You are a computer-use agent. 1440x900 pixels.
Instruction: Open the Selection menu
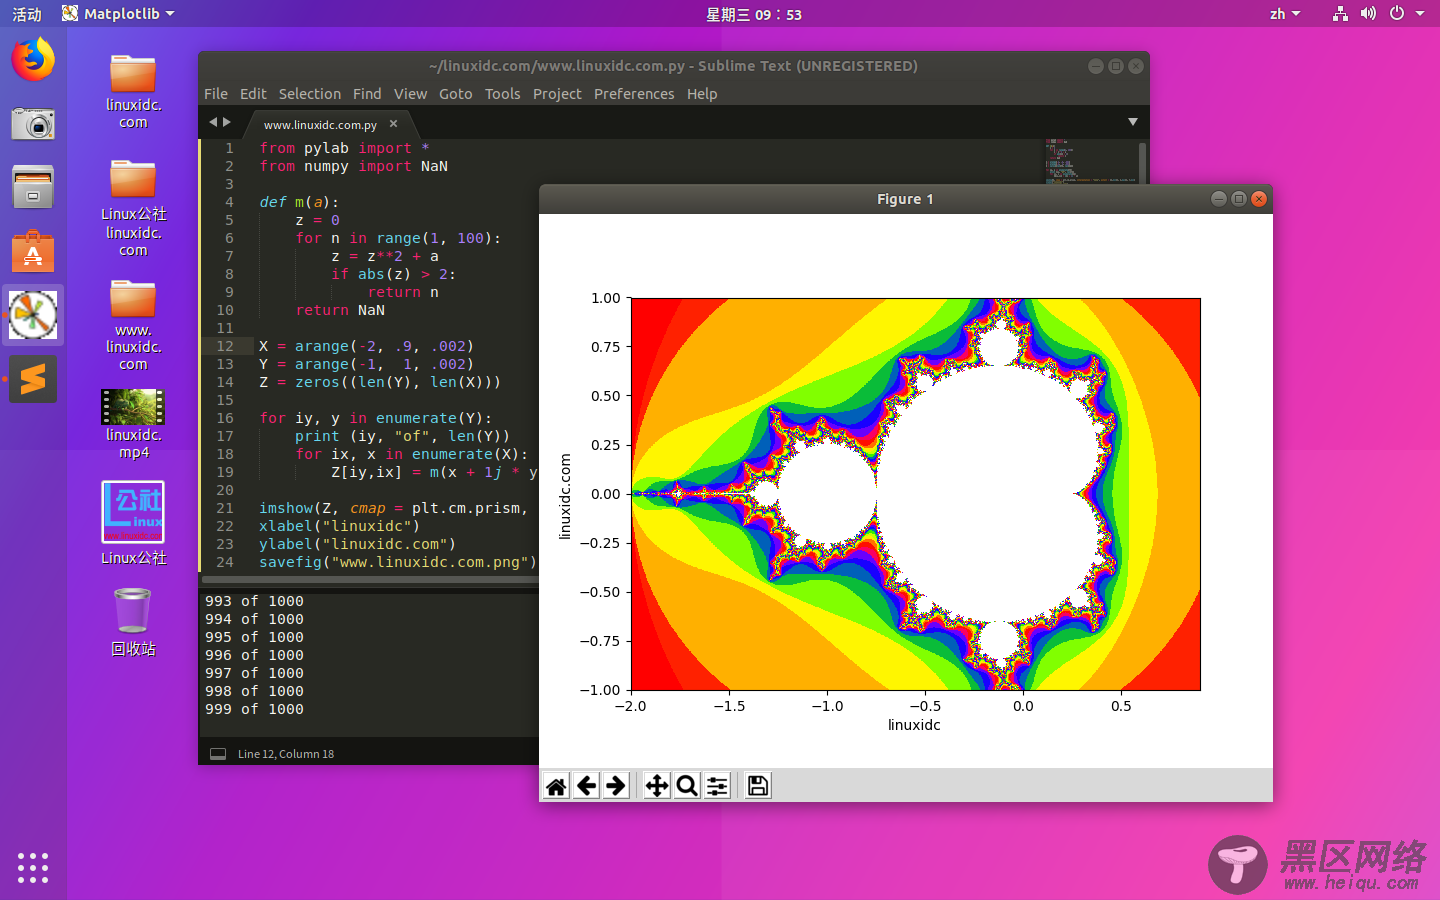click(x=310, y=94)
